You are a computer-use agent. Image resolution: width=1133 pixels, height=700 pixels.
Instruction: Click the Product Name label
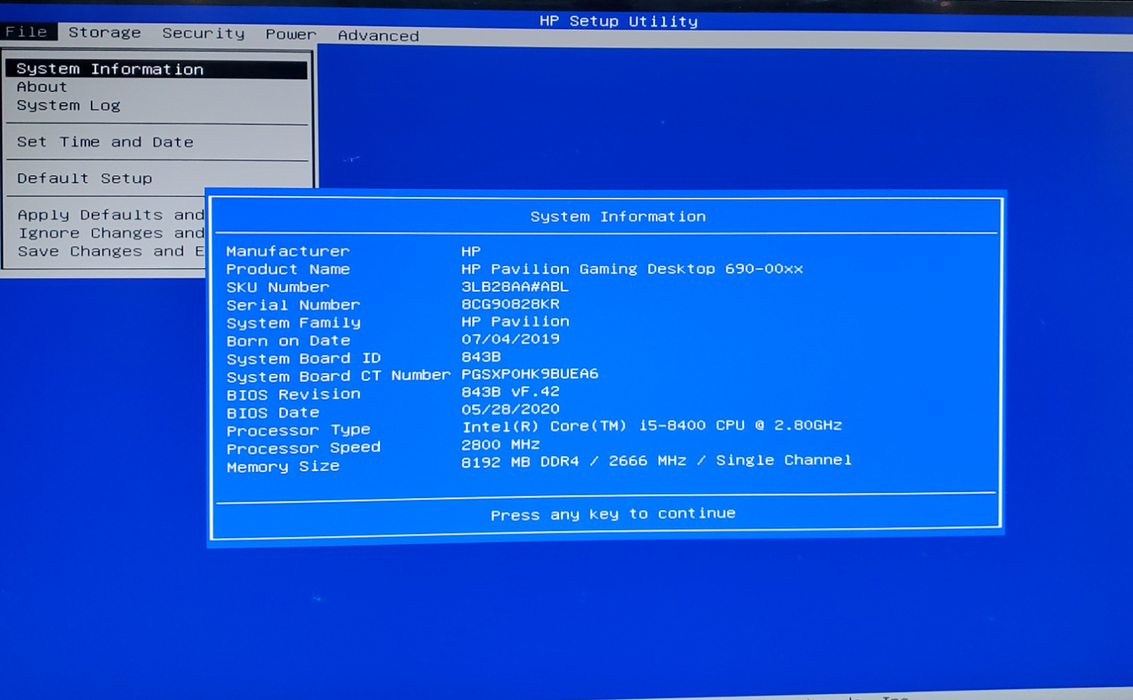point(288,269)
